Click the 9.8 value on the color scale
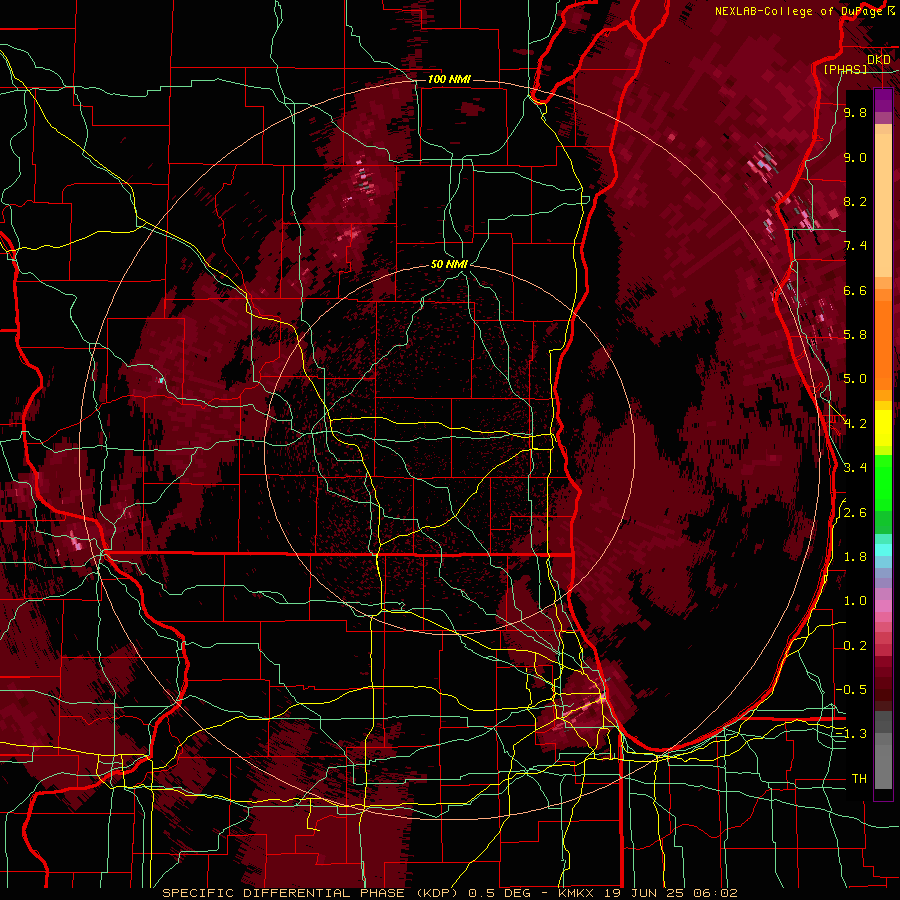This screenshot has height=900, width=900. coord(855,112)
